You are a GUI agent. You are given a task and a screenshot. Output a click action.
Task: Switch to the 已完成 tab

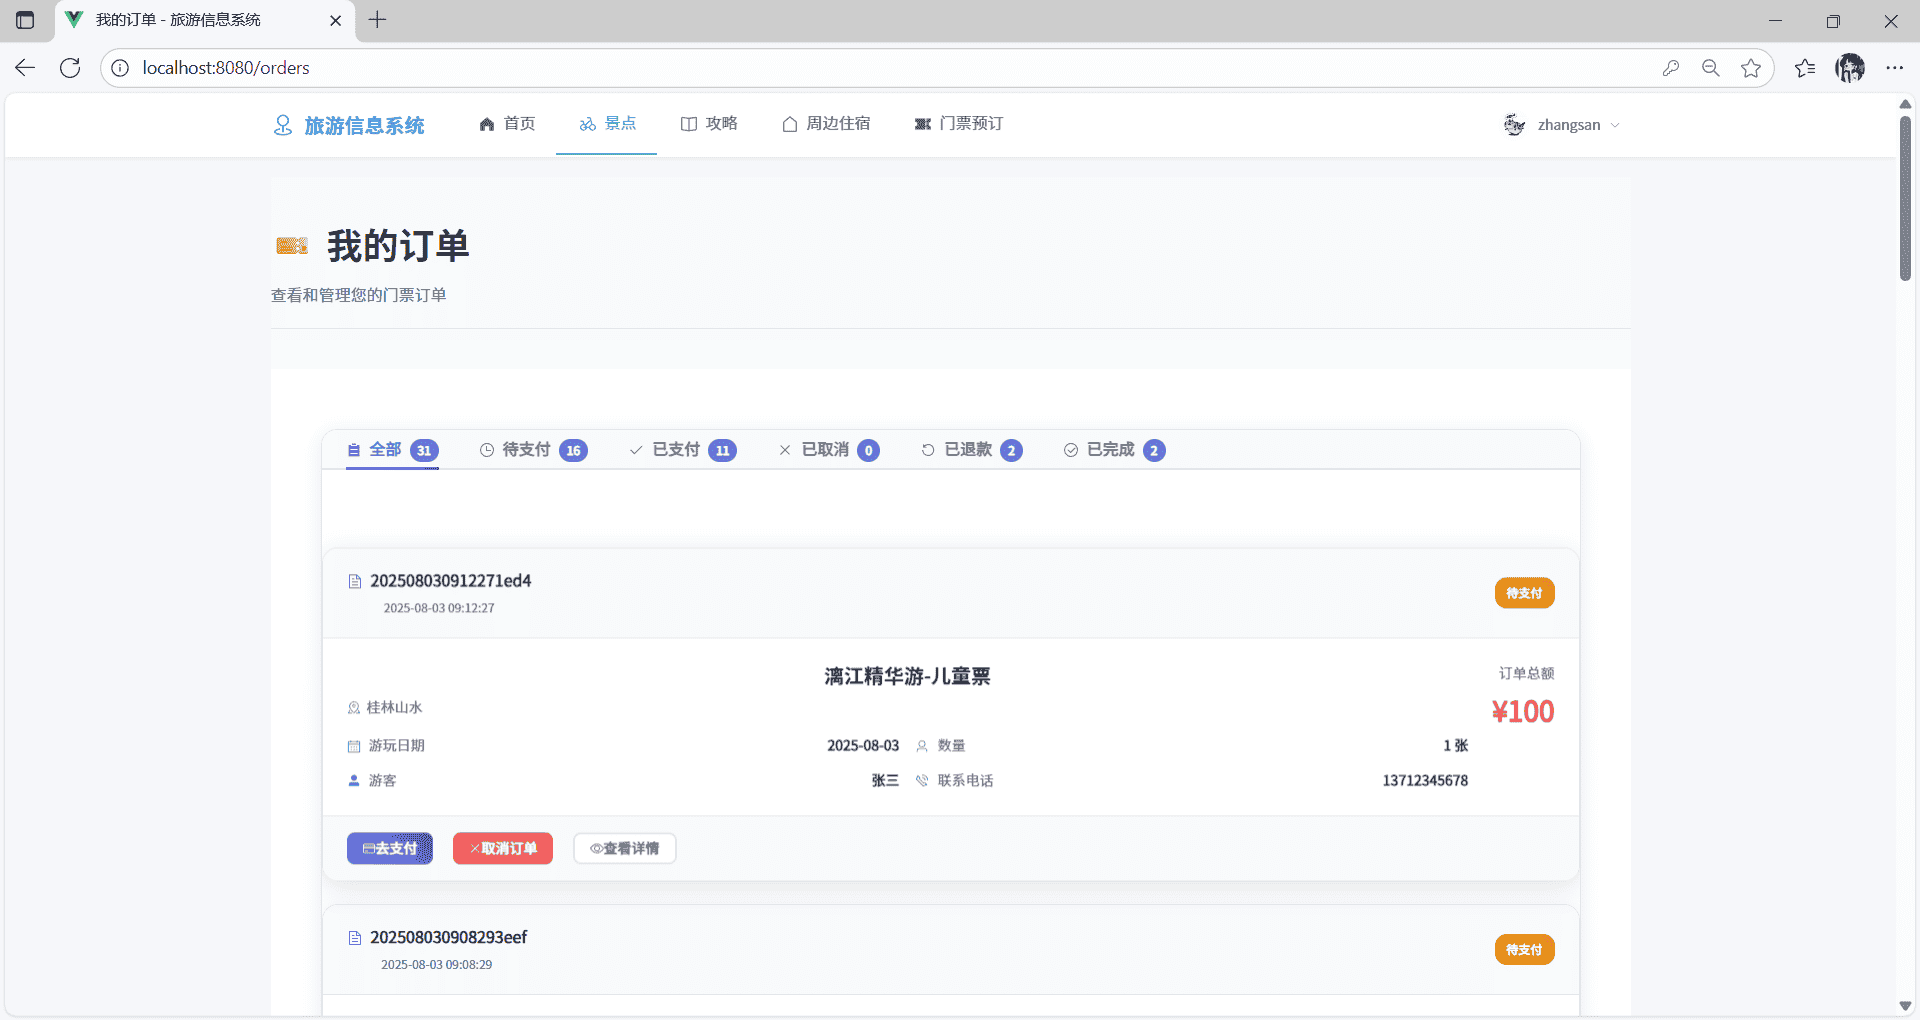click(1114, 450)
